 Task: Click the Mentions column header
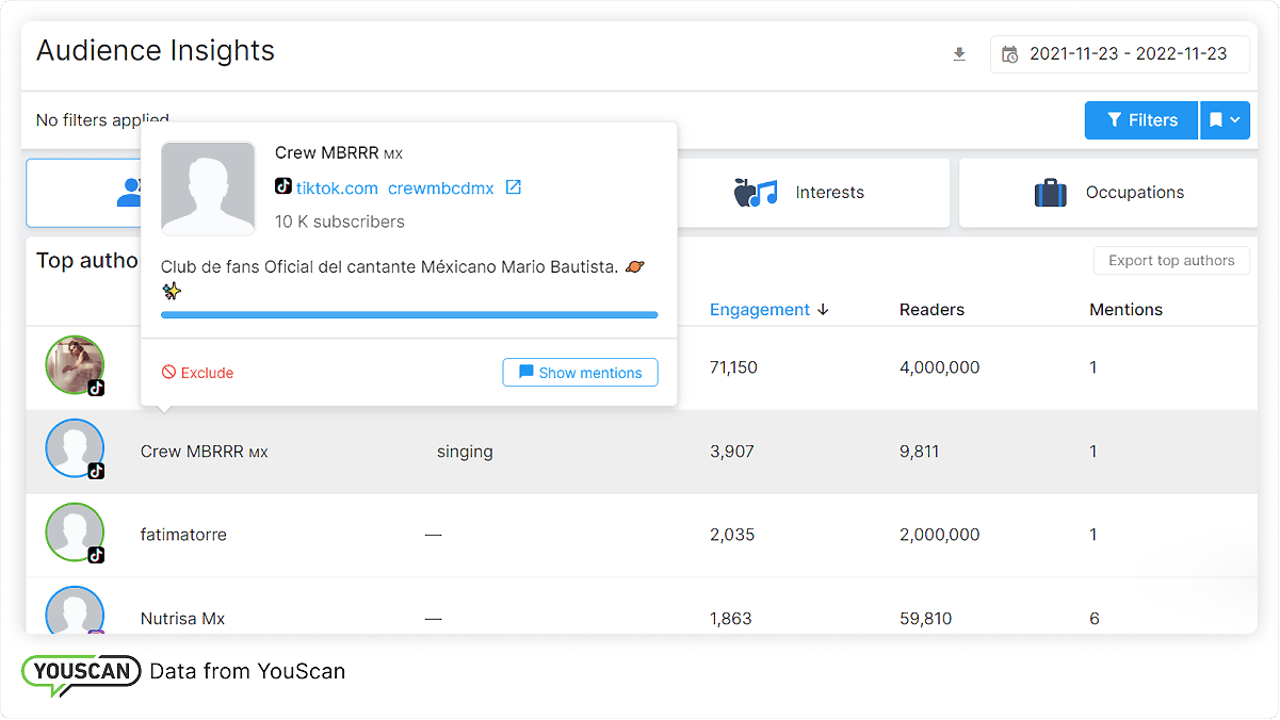[1125, 310]
